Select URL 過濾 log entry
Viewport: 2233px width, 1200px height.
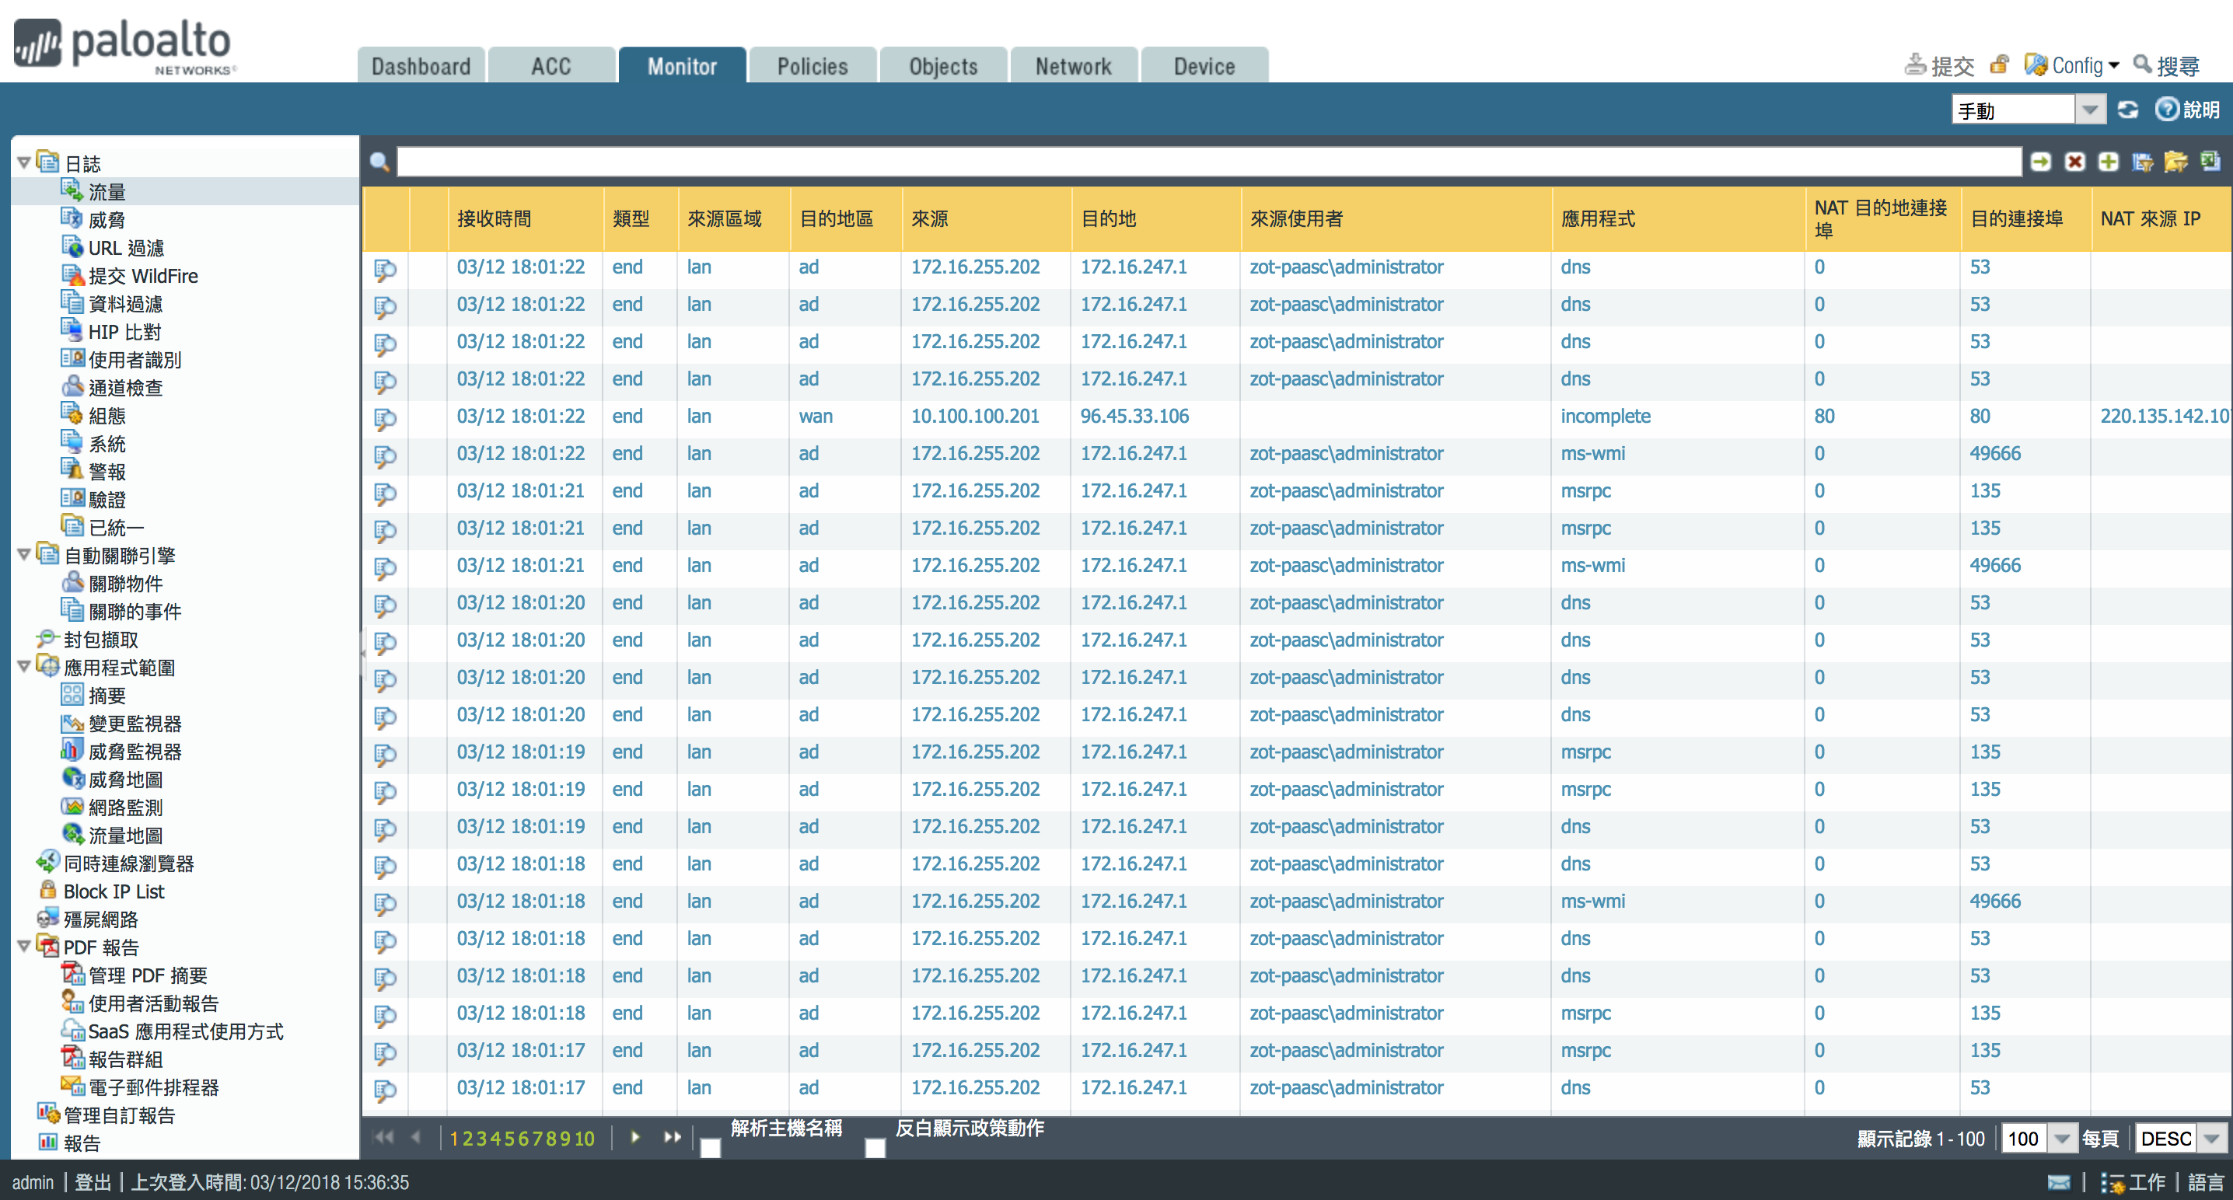(x=125, y=247)
